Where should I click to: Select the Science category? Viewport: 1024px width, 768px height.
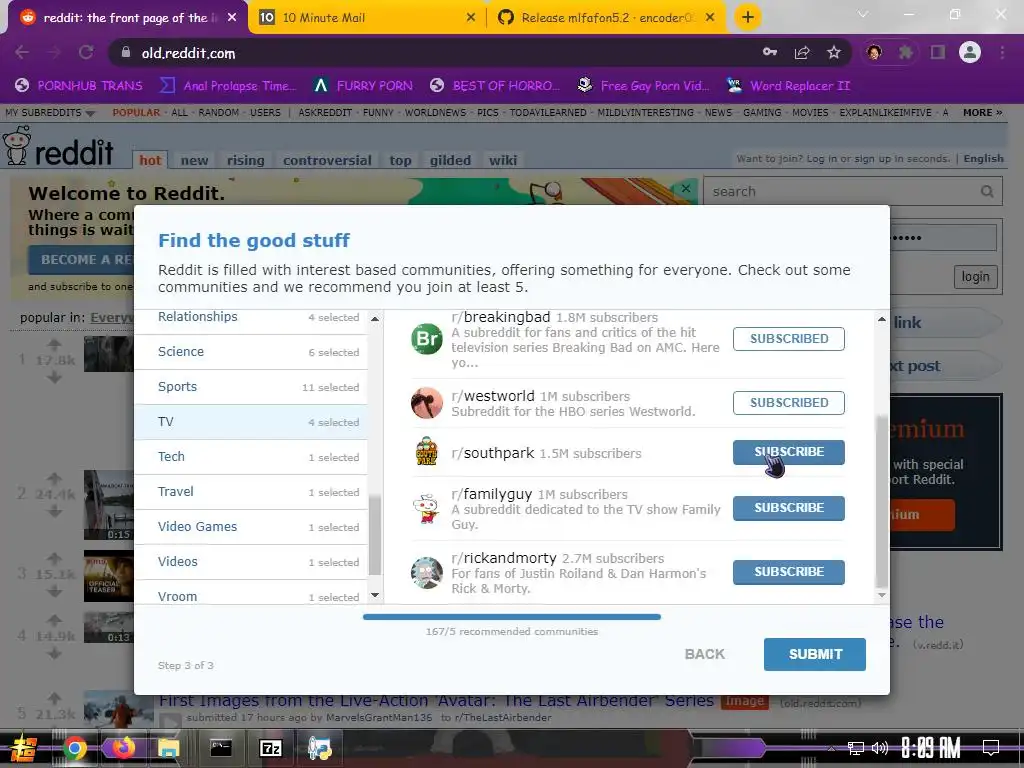tap(251, 352)
